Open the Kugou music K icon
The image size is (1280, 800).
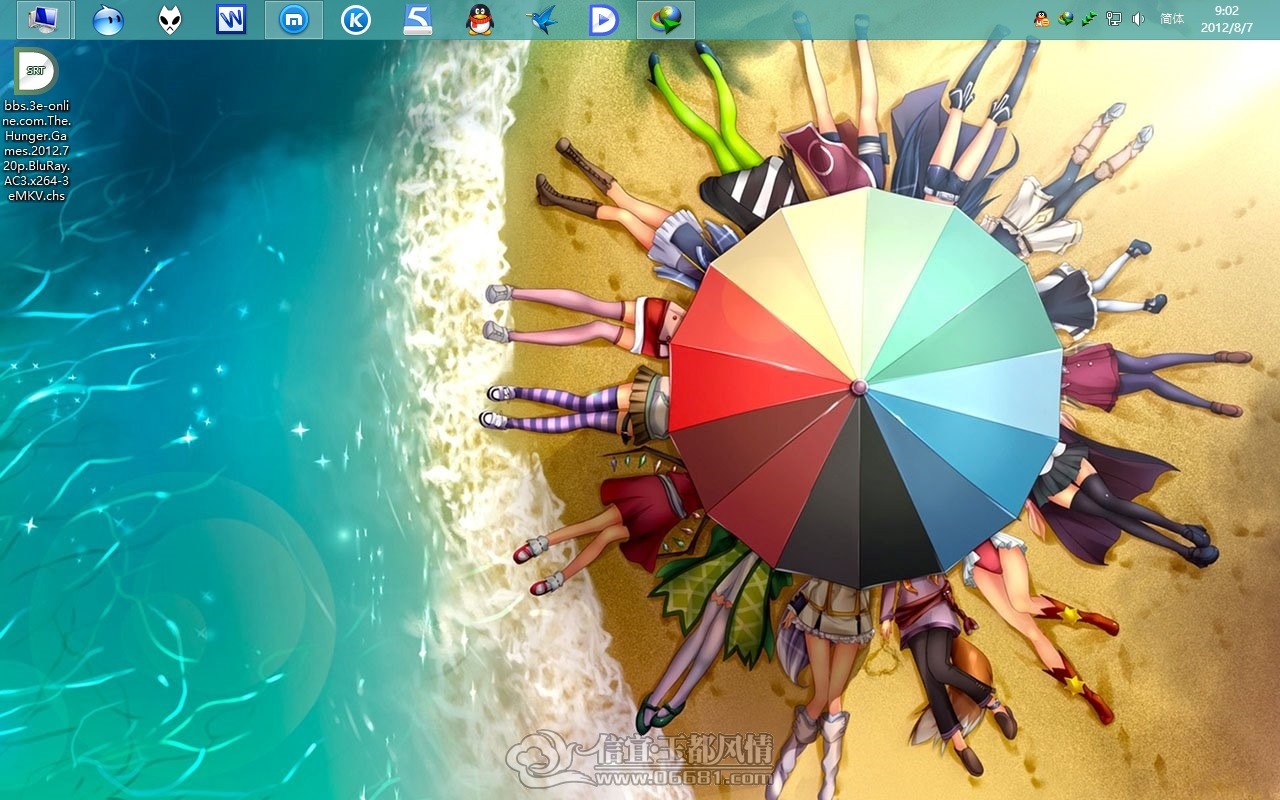356,19
